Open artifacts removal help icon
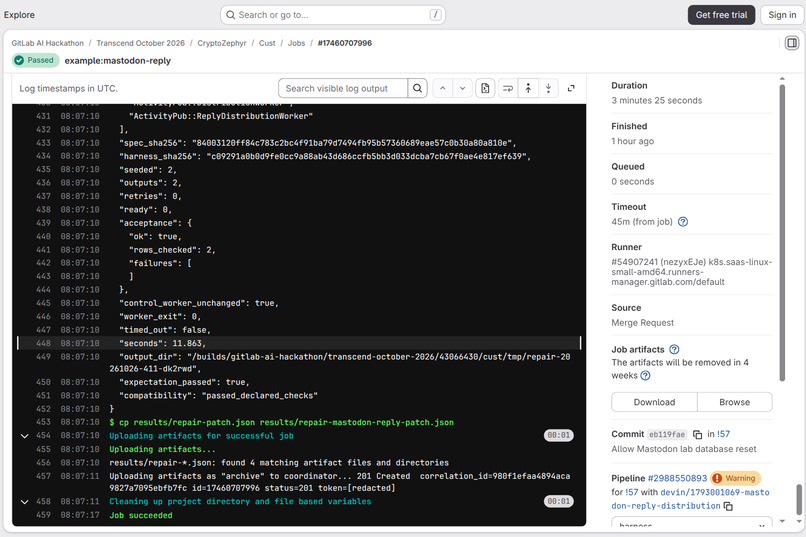Screen dimensions: 806x537 pos(645,376)
